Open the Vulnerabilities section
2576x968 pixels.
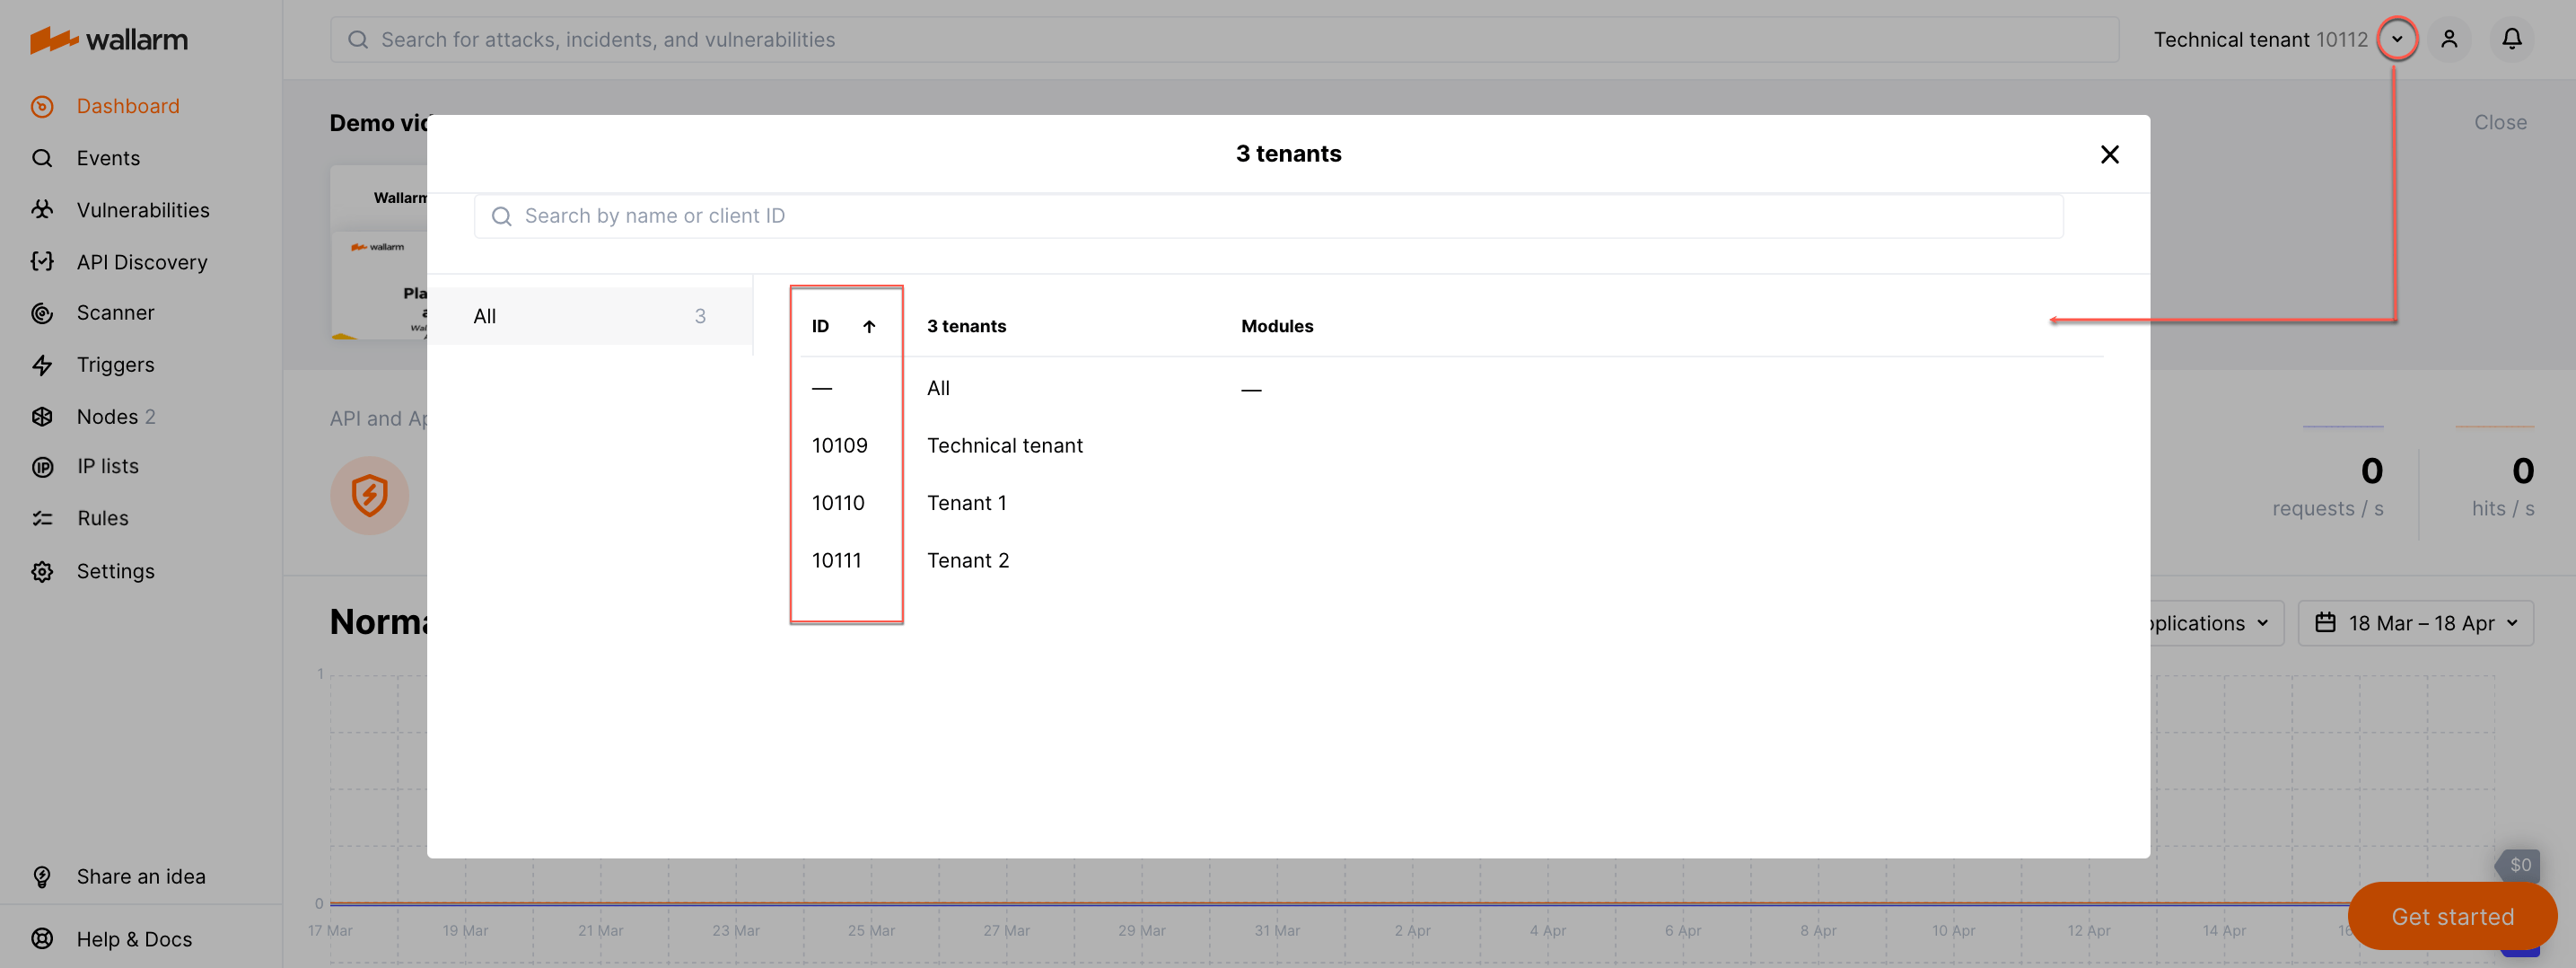pos(143,209)
